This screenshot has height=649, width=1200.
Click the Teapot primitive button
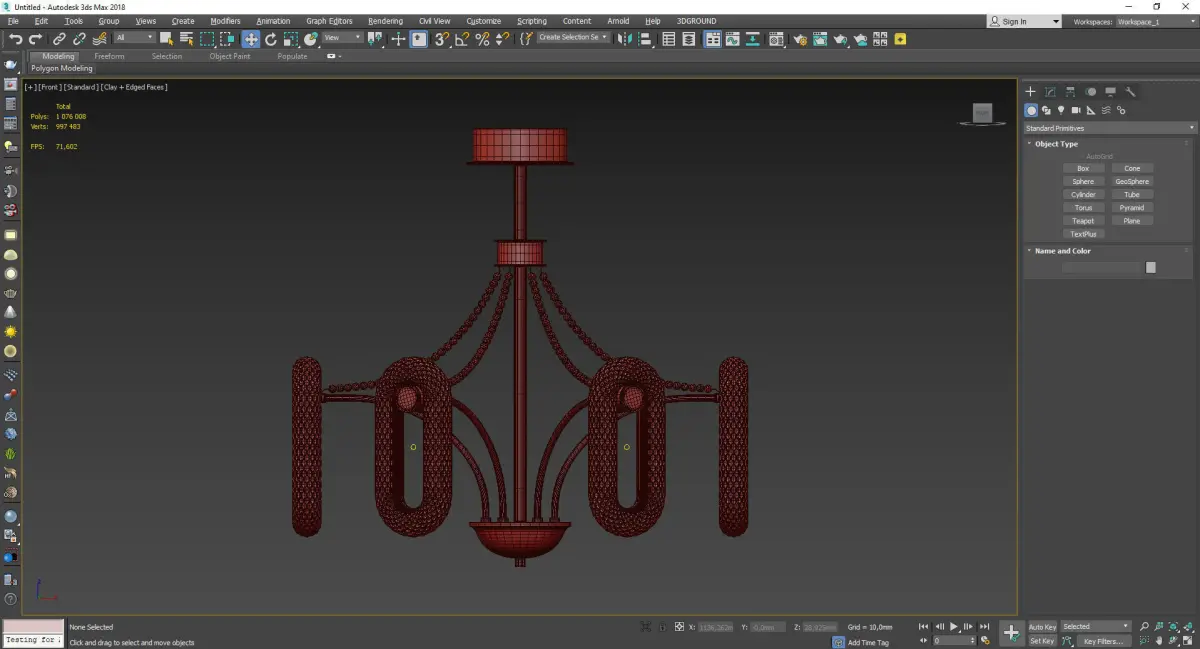click(1083, 221)
